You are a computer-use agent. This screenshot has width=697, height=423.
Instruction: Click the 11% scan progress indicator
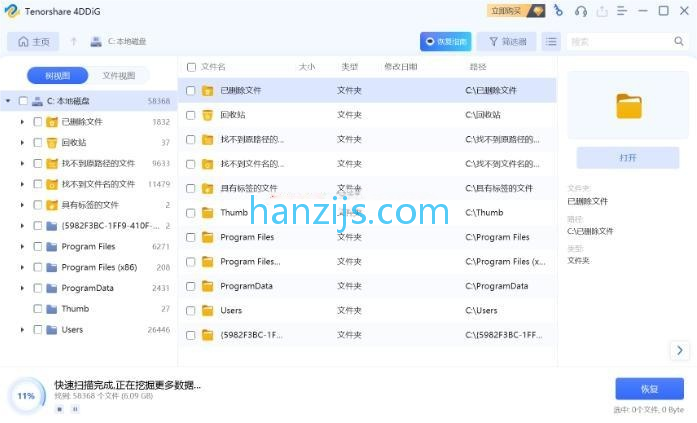pos(26,396)
